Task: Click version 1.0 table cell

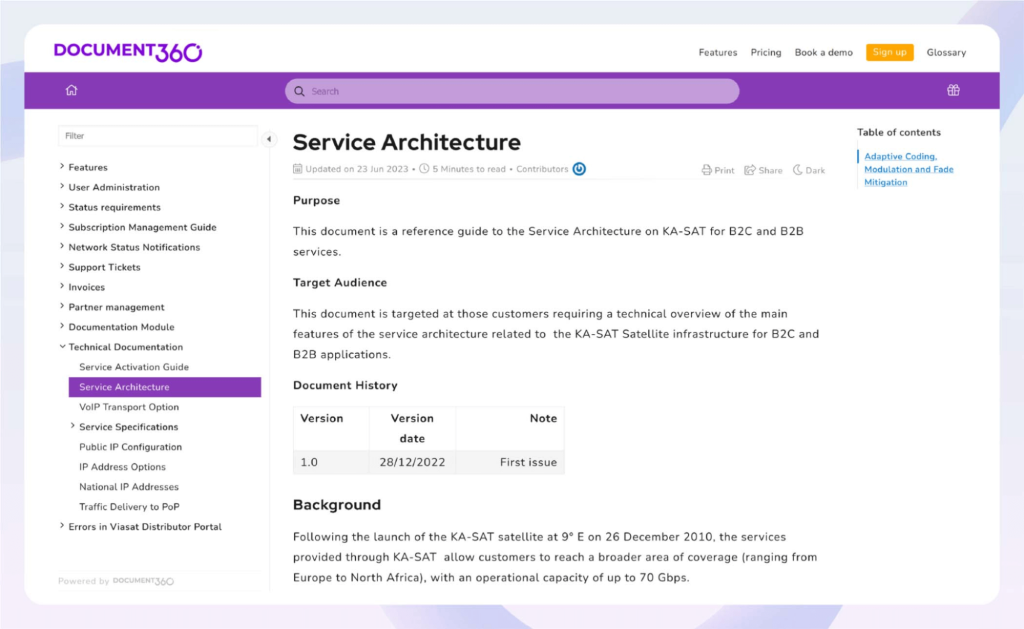Action: click(x=331, y=462)
